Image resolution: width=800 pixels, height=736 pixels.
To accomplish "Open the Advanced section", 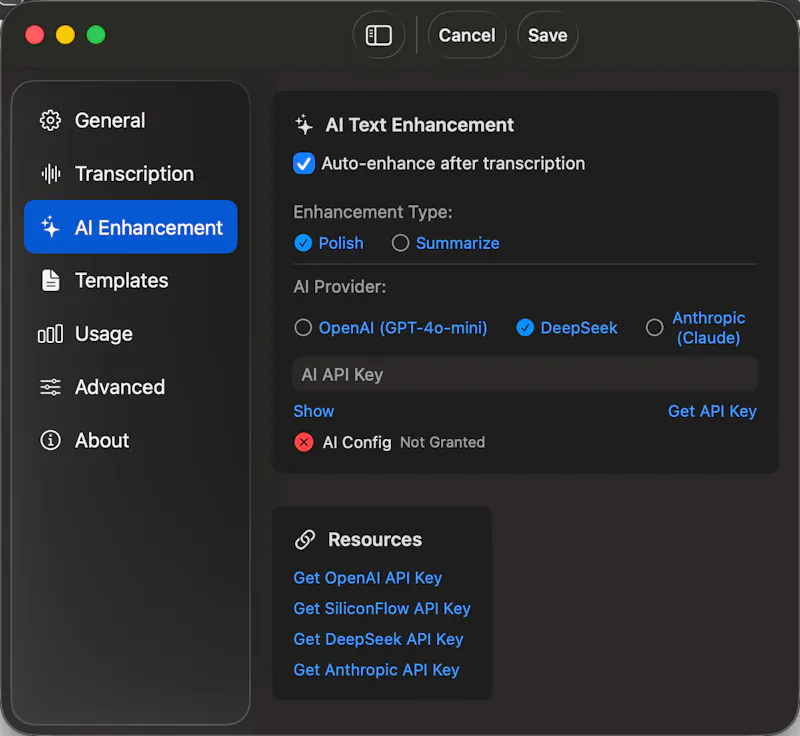I will click(x=131, y=387).
